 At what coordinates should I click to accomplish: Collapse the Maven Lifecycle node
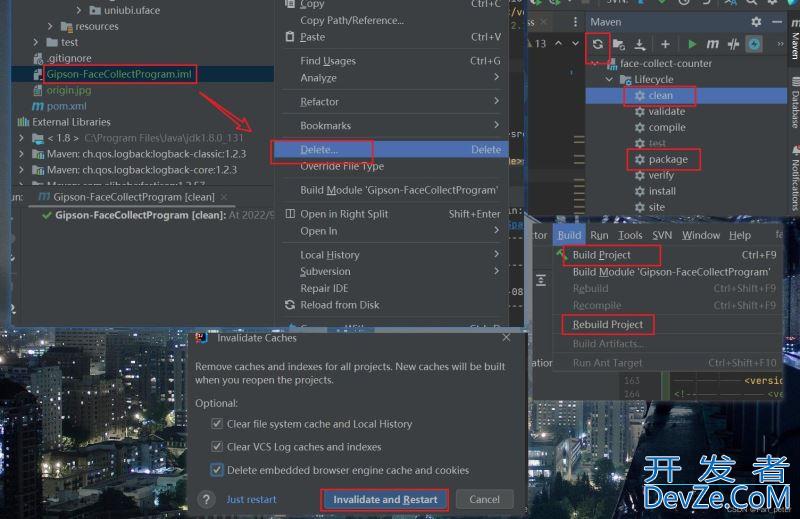coord(609,80)
